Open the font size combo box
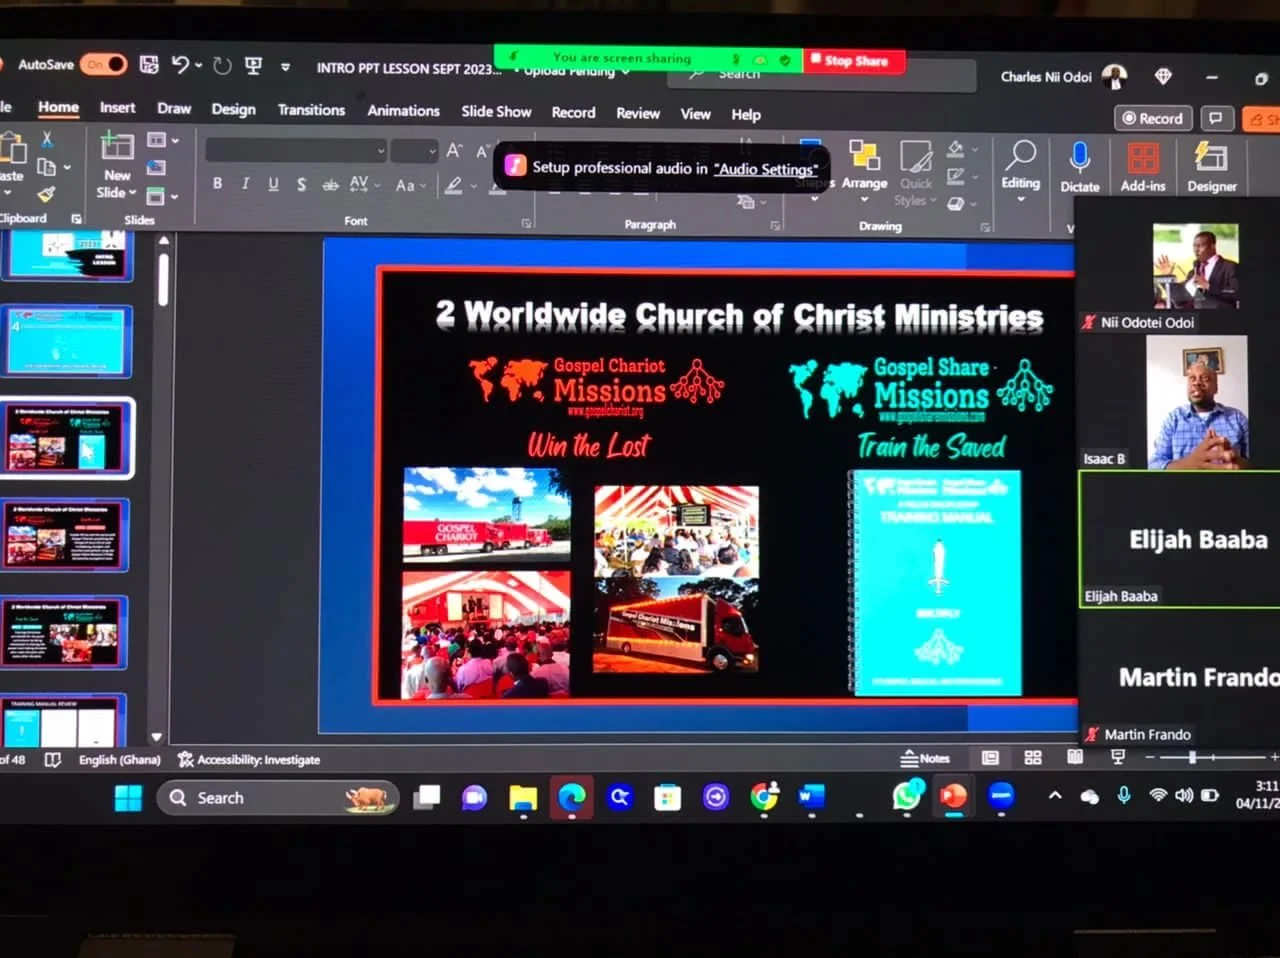1280x958 pixels. pos(414,152)
